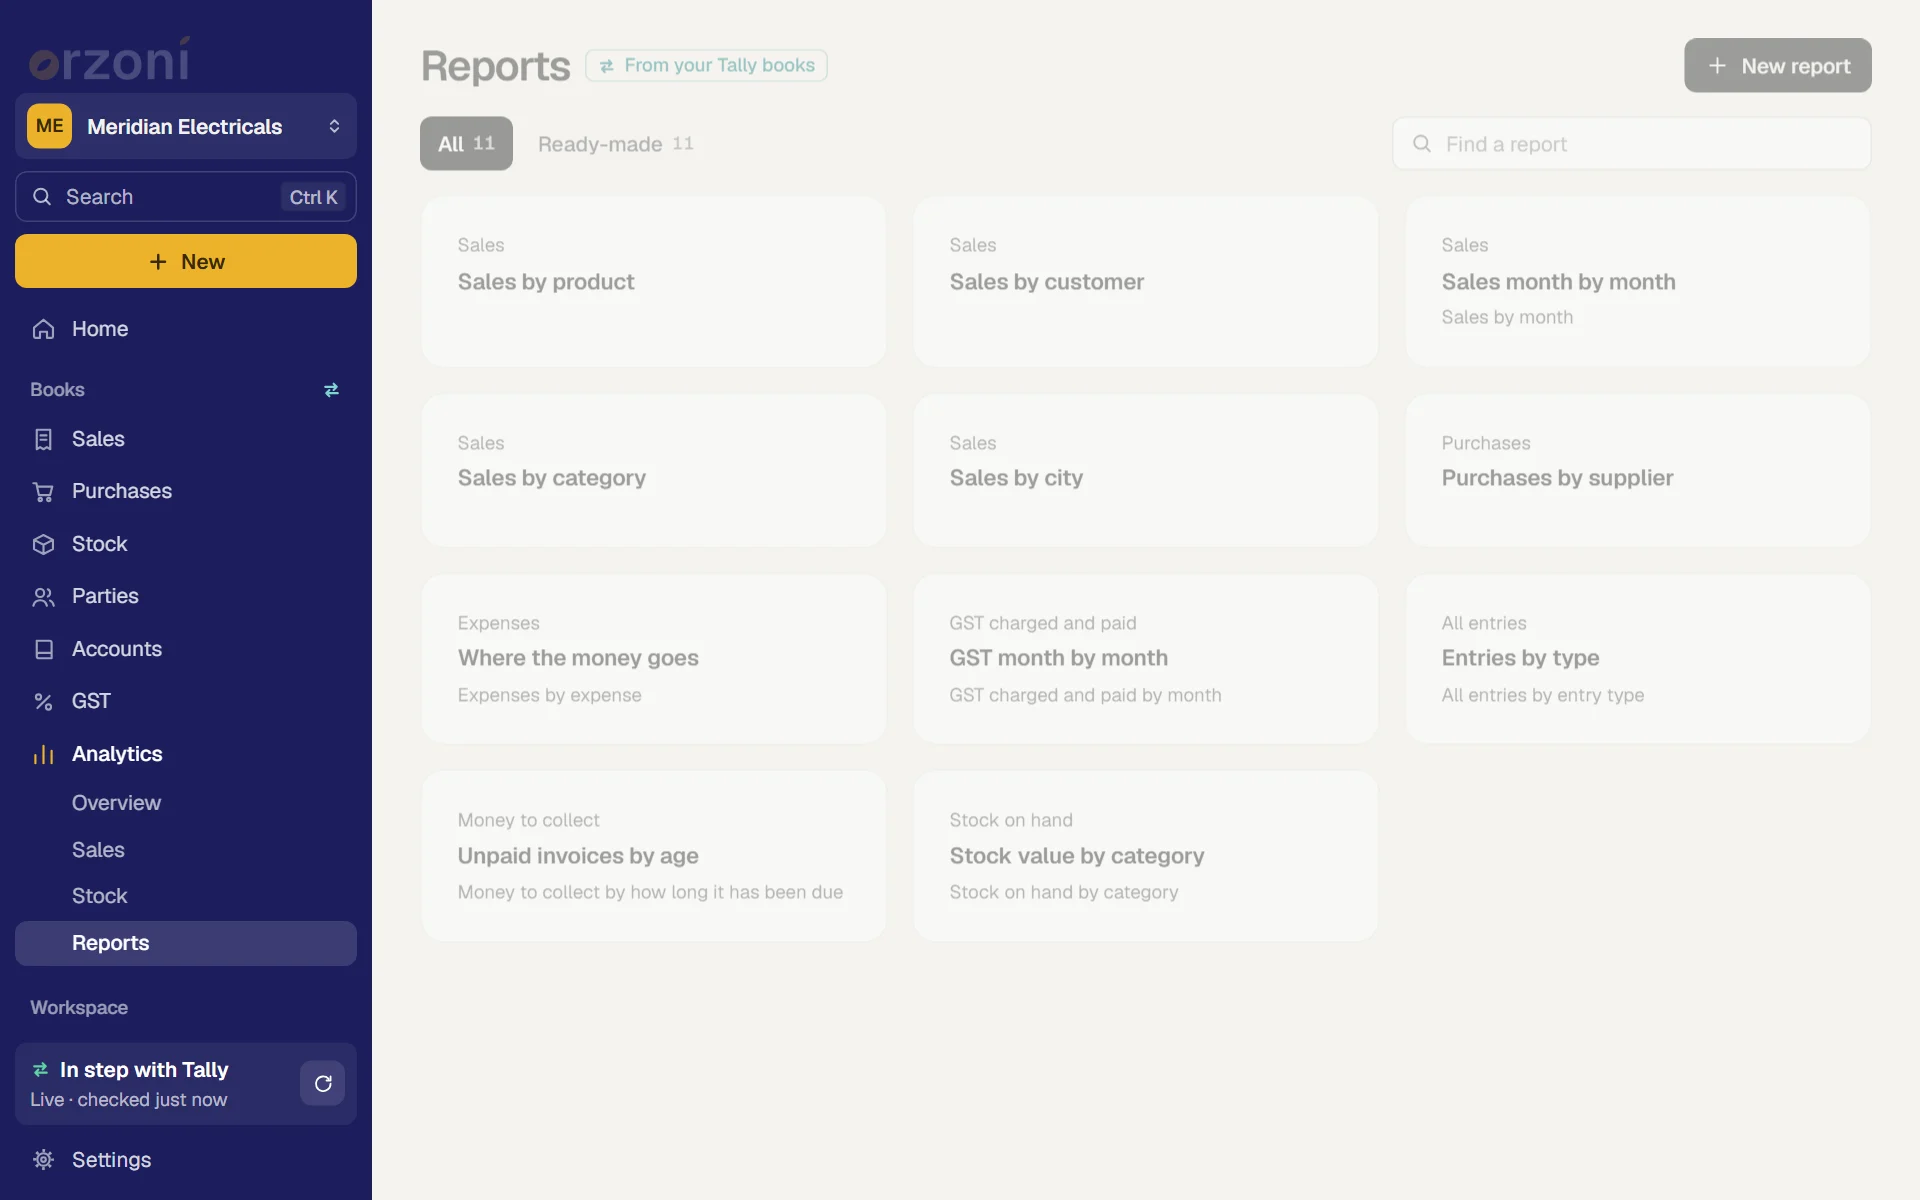The width and height of the screenshot is (1920, 1200).
Task: Expand the Meridian Electricals company switcher
Action: pyautogui.click(x=186, y=126)
